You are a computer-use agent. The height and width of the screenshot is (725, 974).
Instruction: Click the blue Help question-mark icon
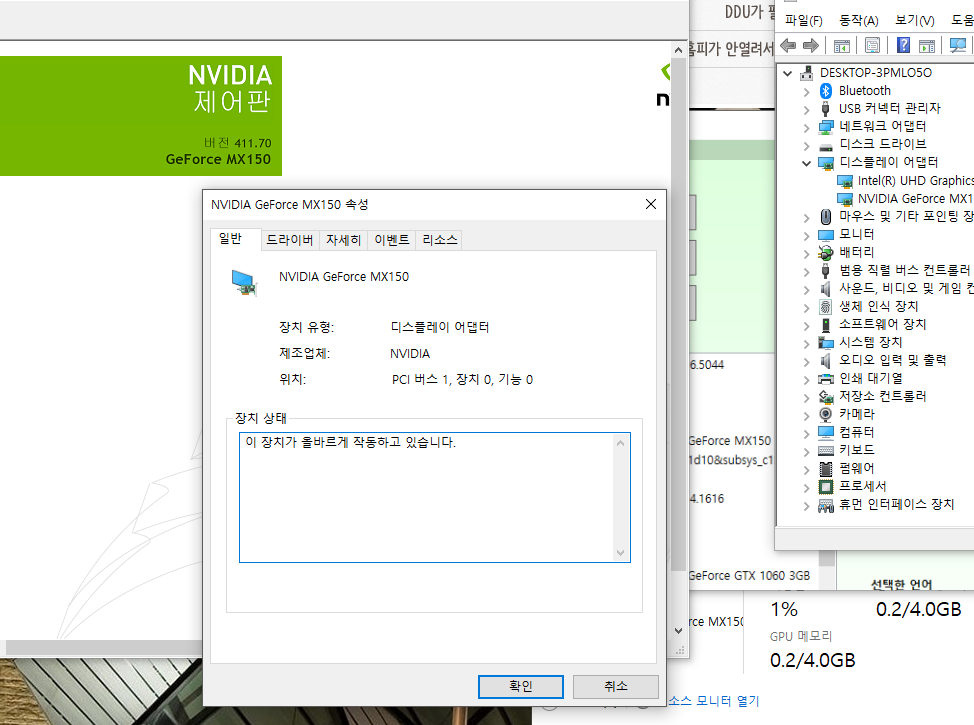click(904, 45)
